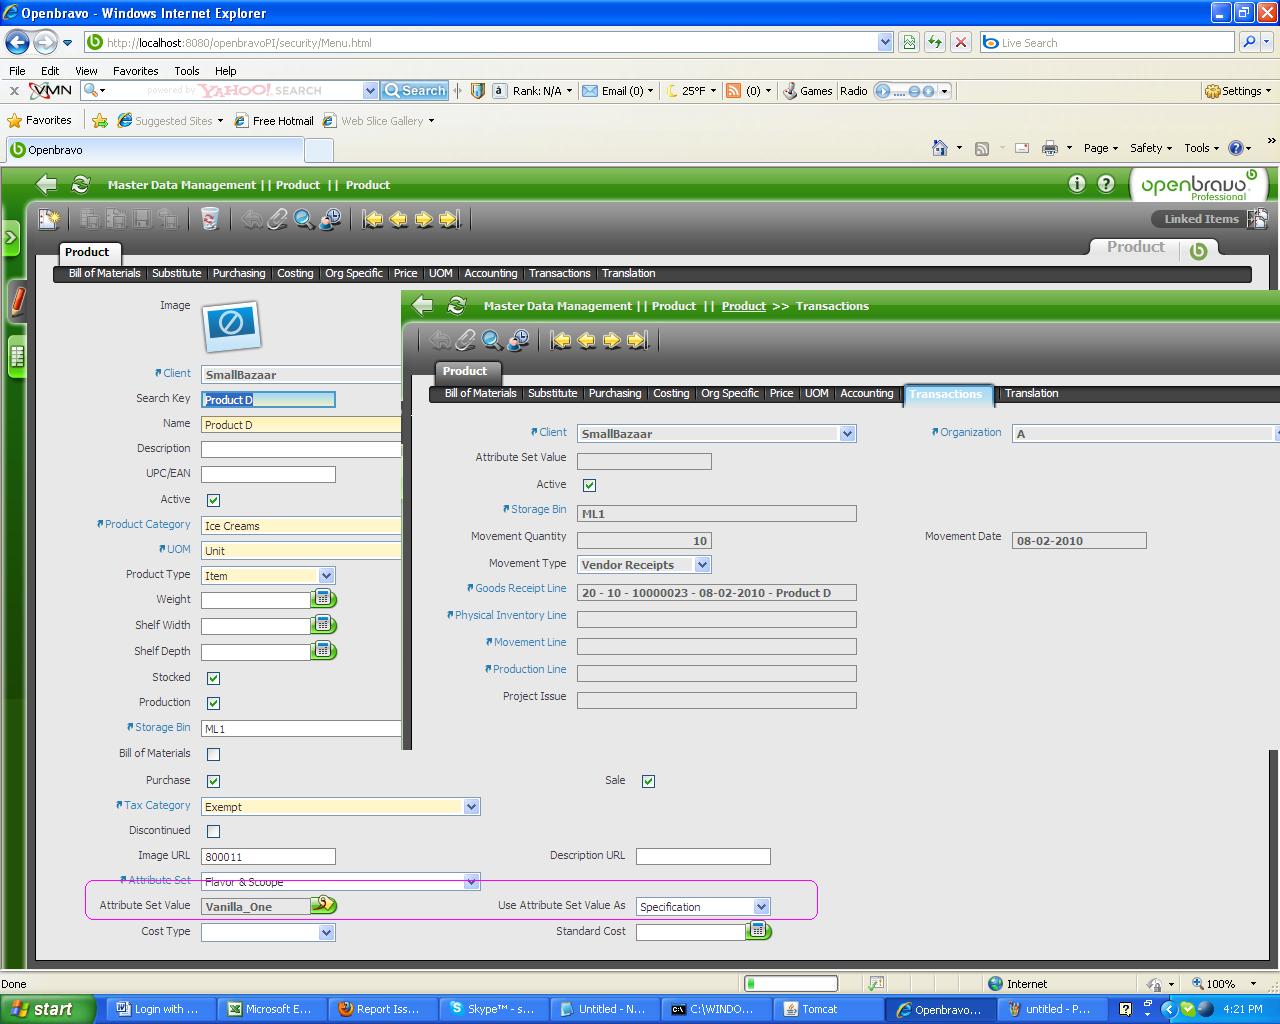Go to the next record in the main Product toolbar
This screenshot has height=1024, width=1280.
423,219
